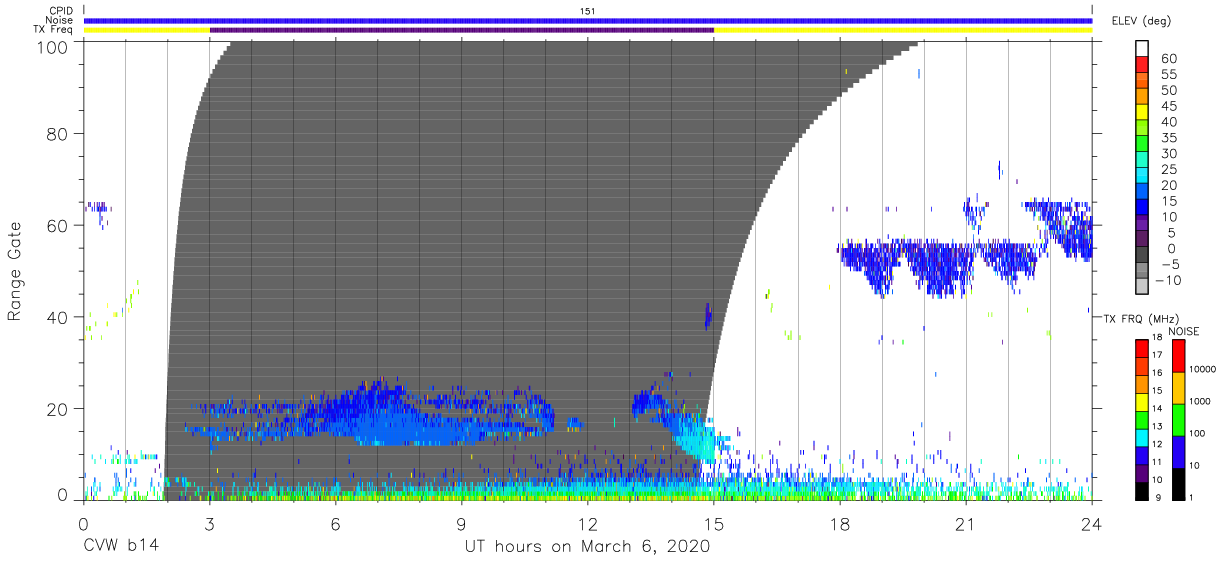Click the '6' x-axis hour tick label
Viewport: 1228px width, 567px height.
(x=336, y=523)
